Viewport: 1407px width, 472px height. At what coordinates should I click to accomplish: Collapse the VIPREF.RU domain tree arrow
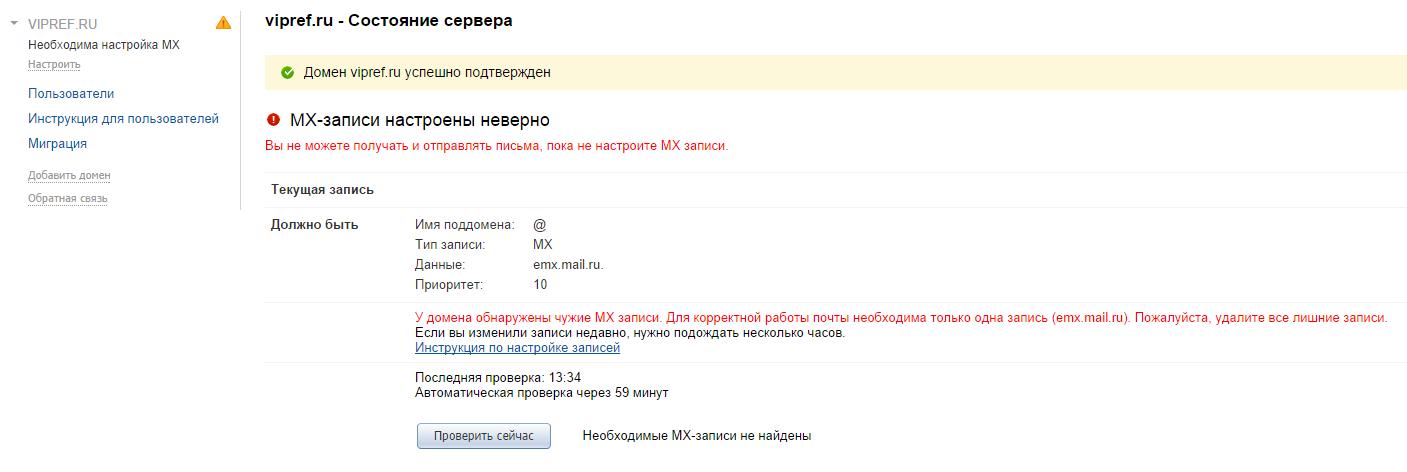14,23
